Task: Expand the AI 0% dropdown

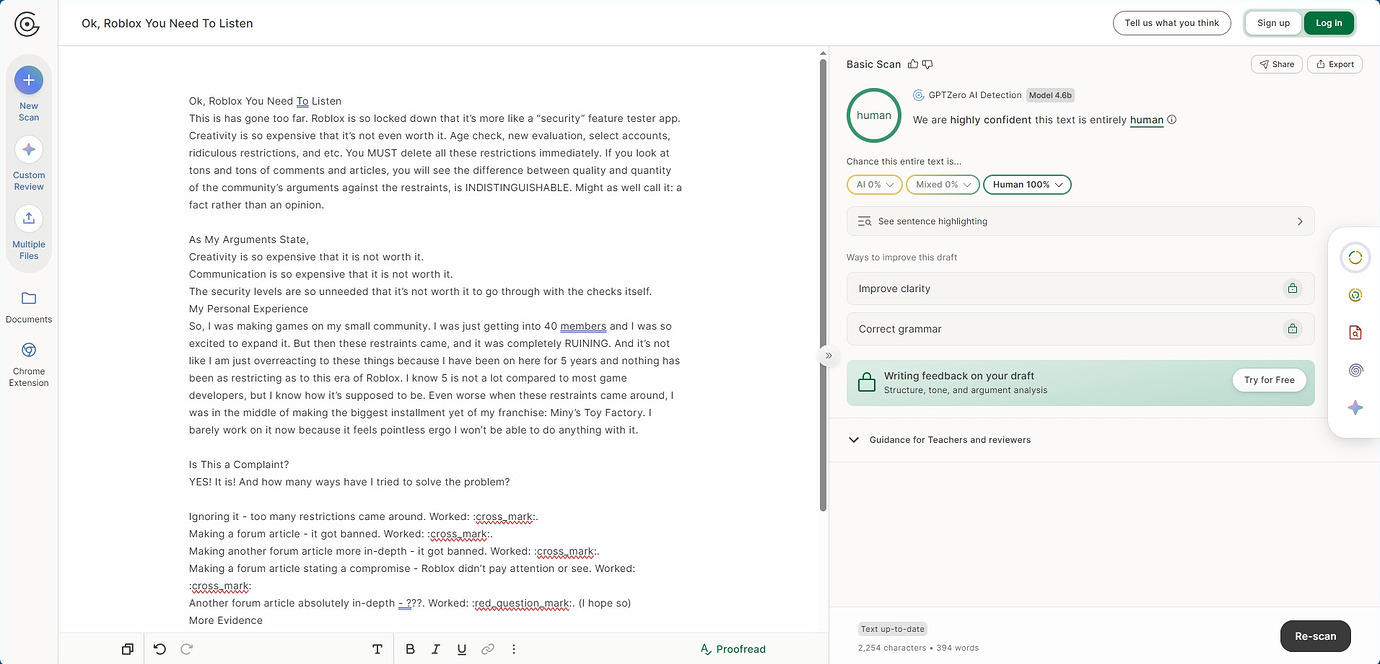Action: pos(874,184)
